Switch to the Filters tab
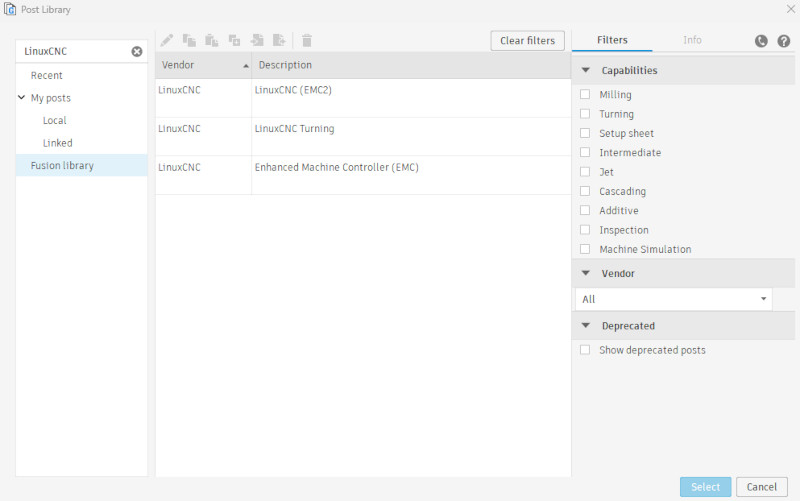The width and height of the screenshot is (800, 501). [x=612, y=40]
